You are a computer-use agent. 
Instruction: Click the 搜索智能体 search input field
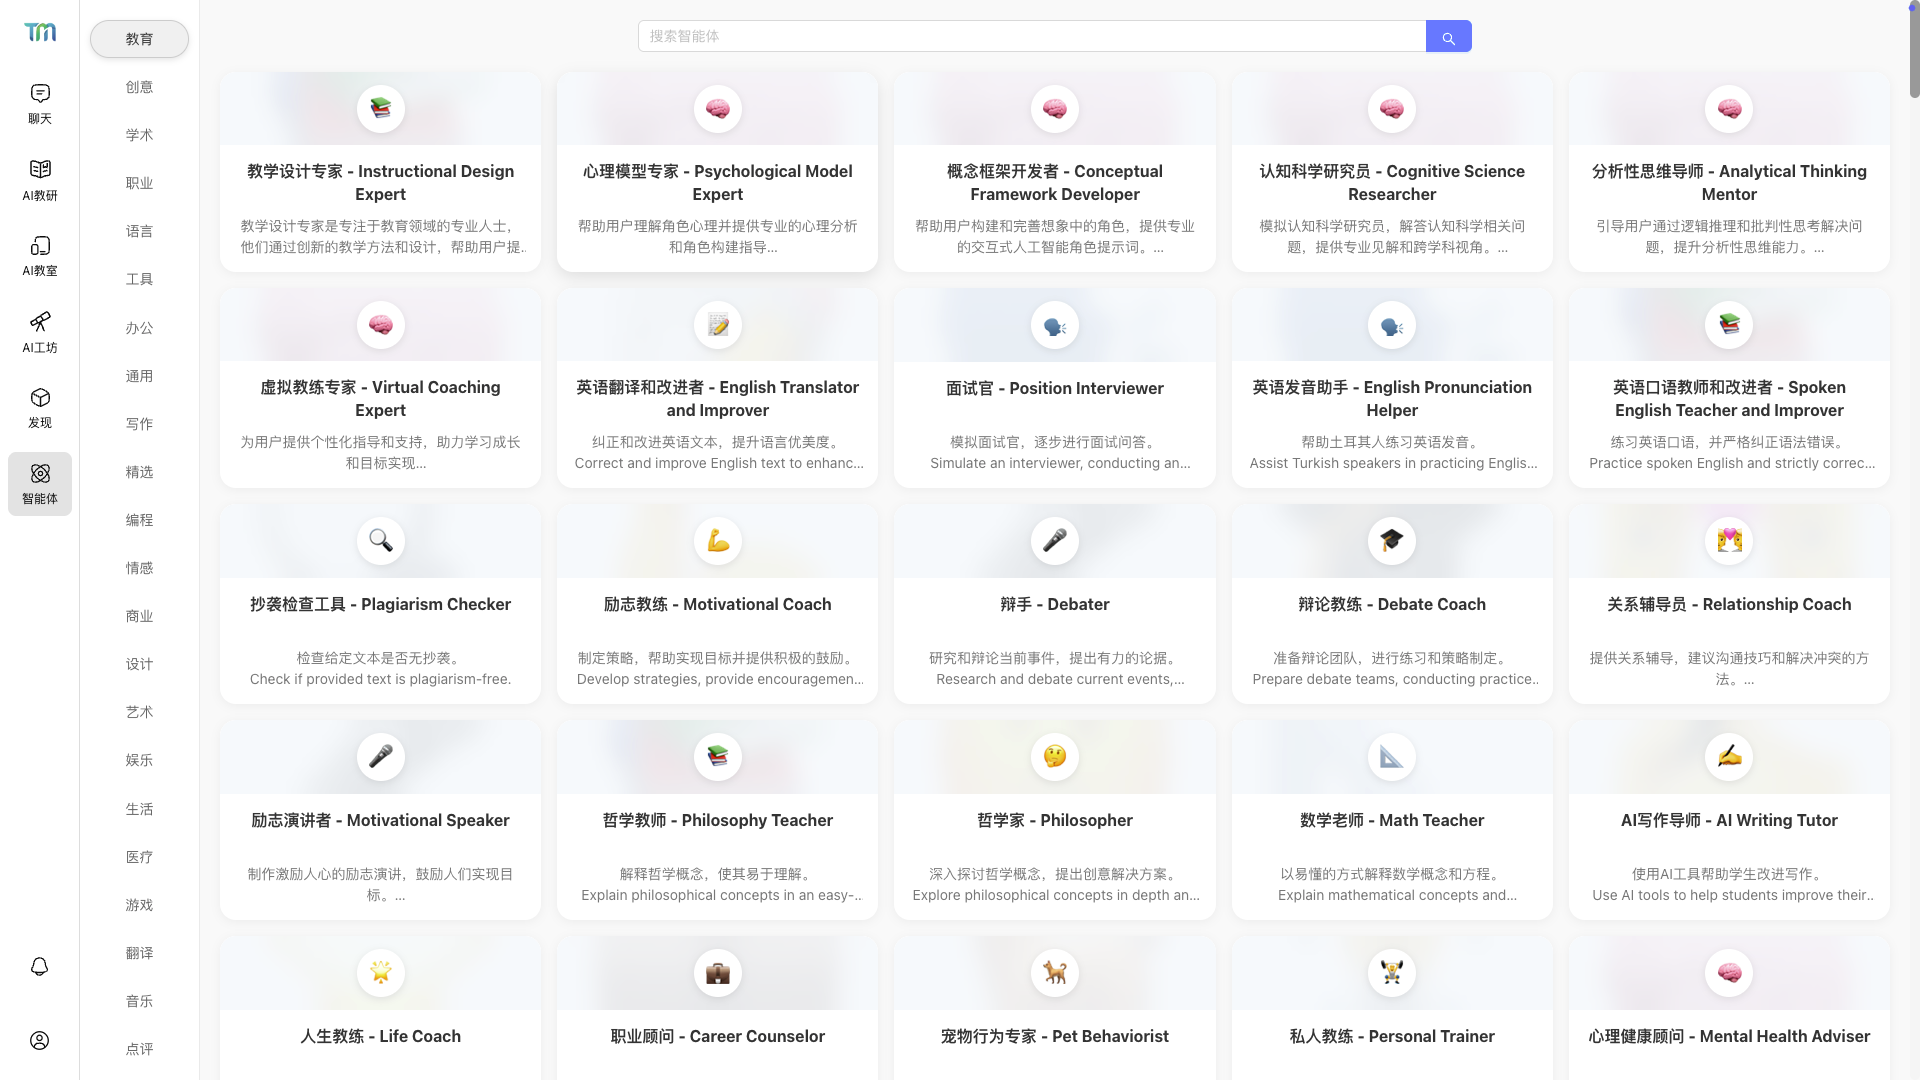click(1030, 37)
